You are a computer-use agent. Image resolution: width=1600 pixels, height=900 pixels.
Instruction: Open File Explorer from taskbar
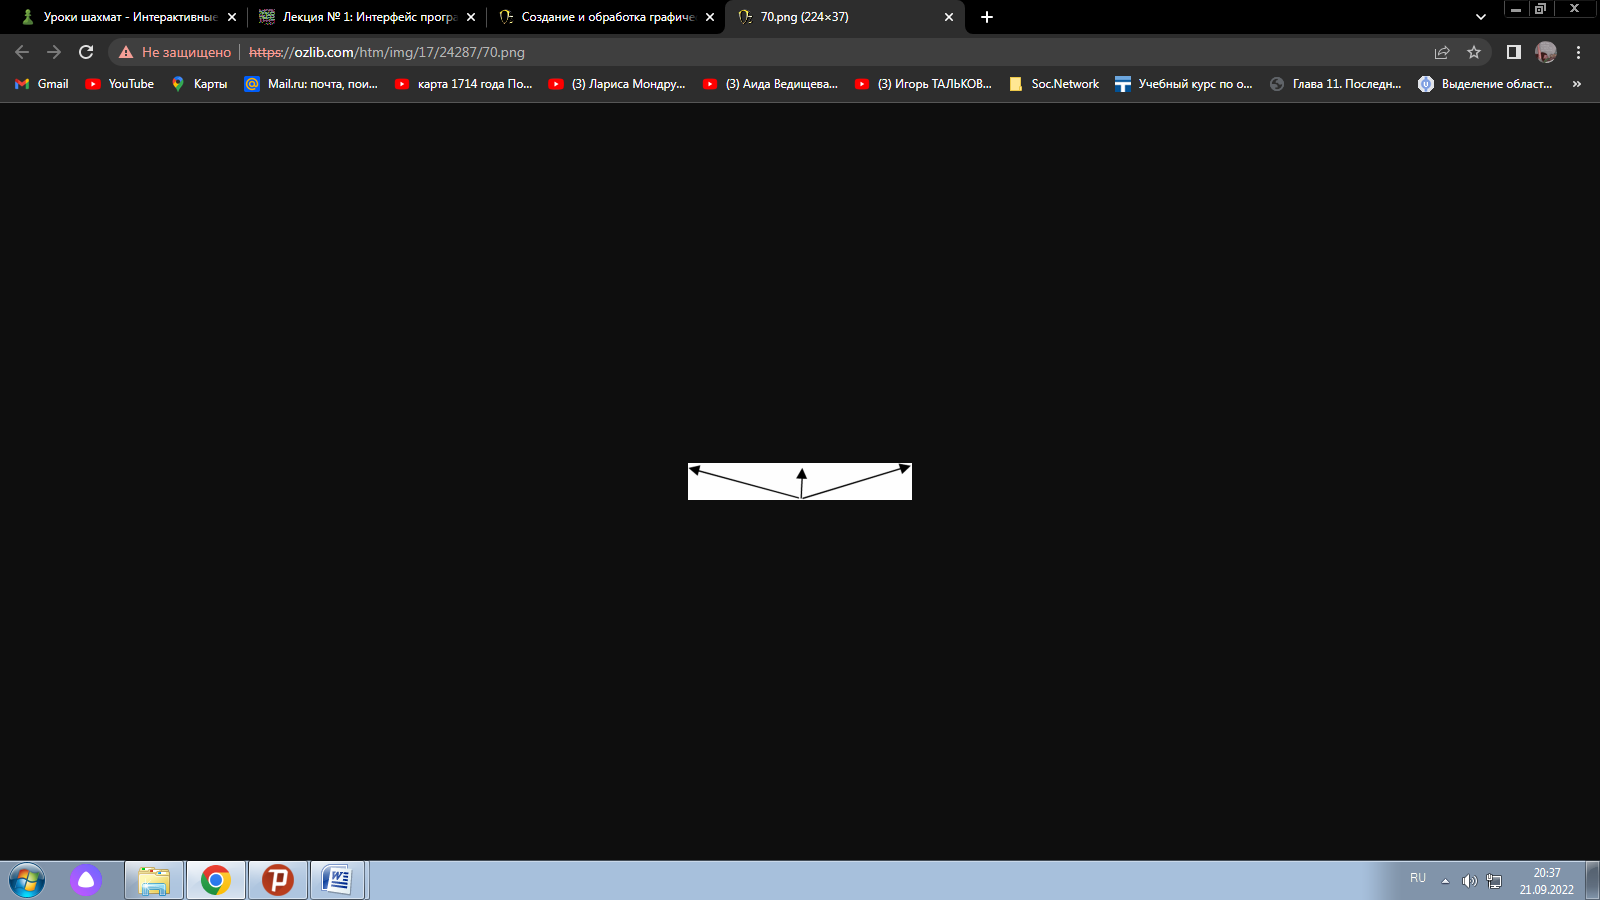coord(154,880)
